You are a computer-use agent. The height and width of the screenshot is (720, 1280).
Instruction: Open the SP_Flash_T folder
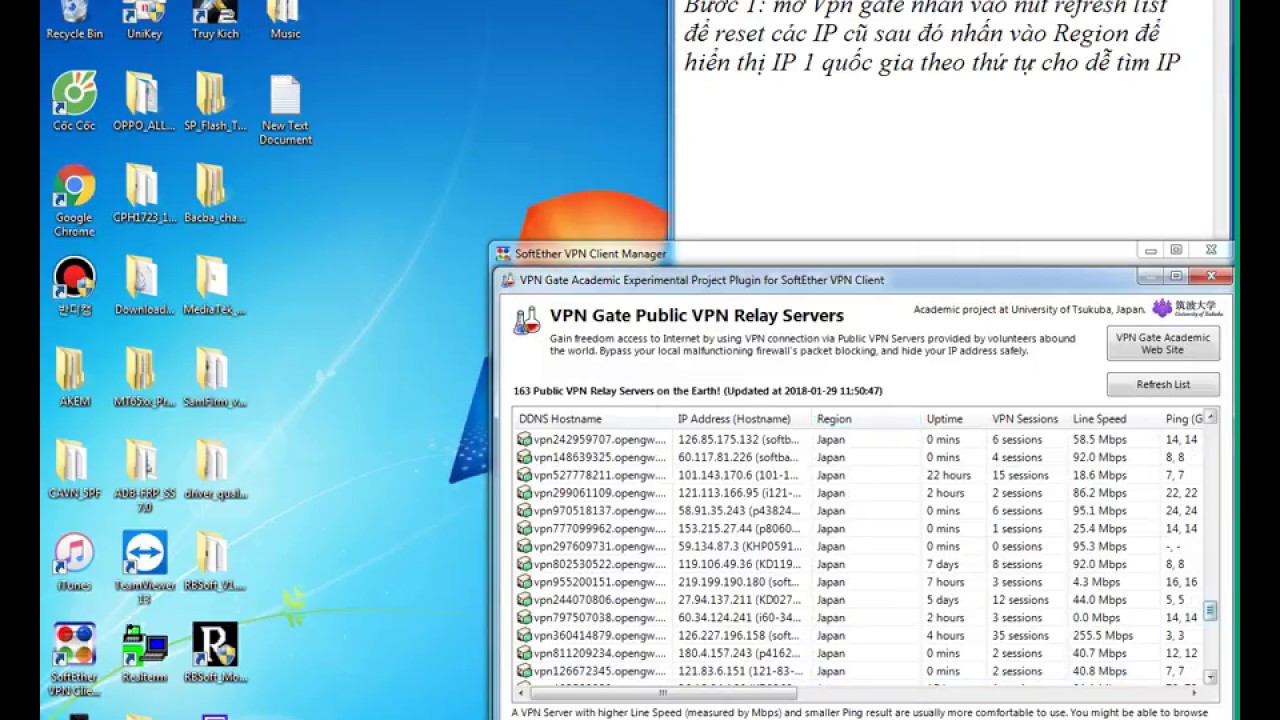tap(214, 101)
